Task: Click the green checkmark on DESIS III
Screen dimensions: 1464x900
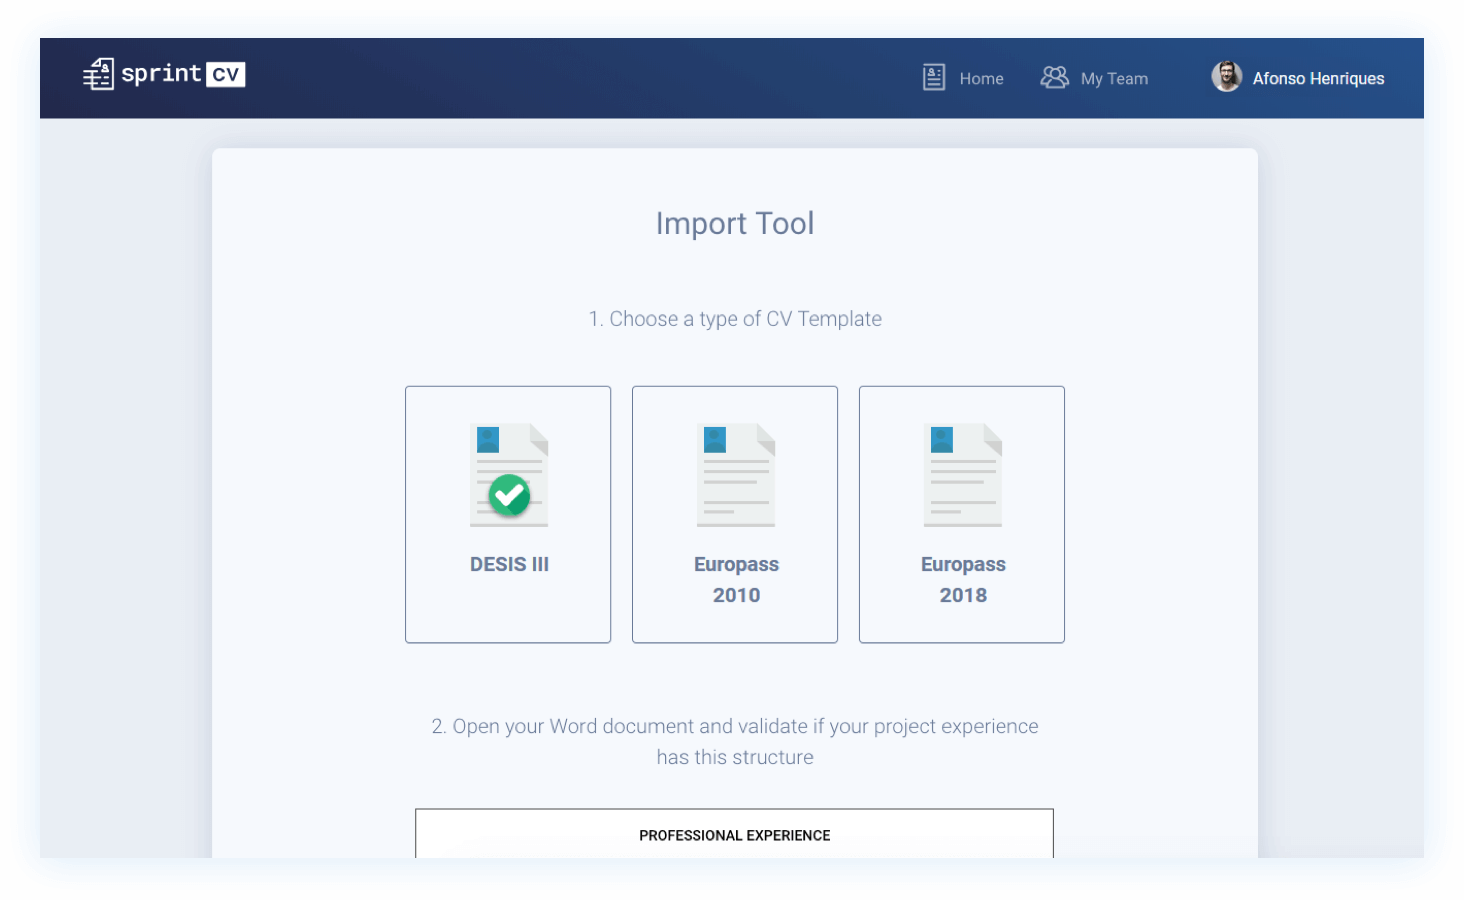Action: 508,496
